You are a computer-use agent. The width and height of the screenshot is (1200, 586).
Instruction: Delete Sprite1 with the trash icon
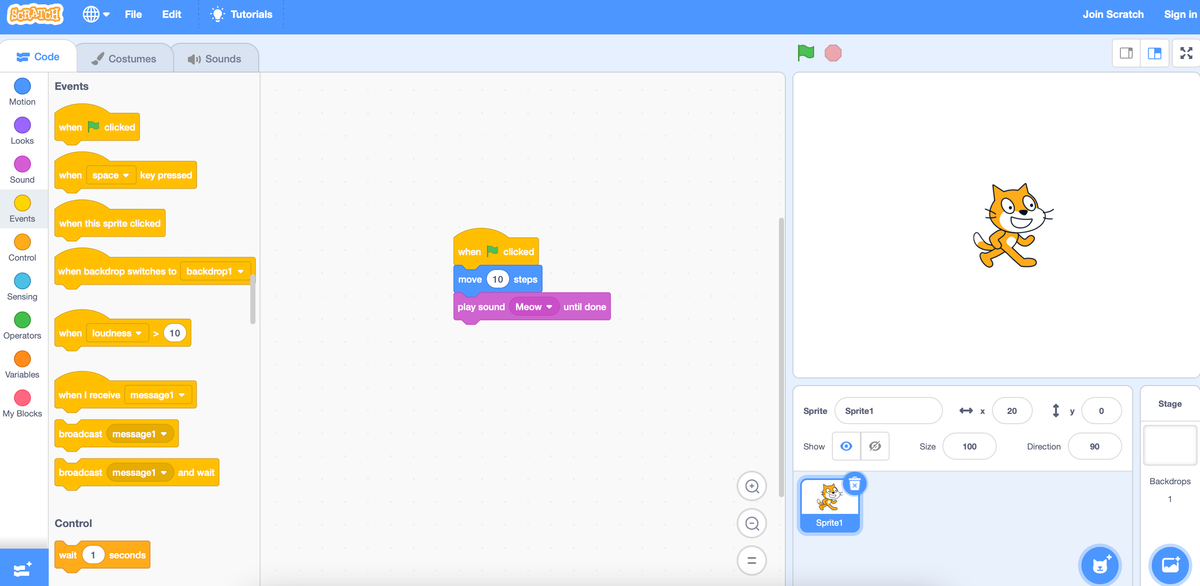pyautogui.click(x=854, y=484)
